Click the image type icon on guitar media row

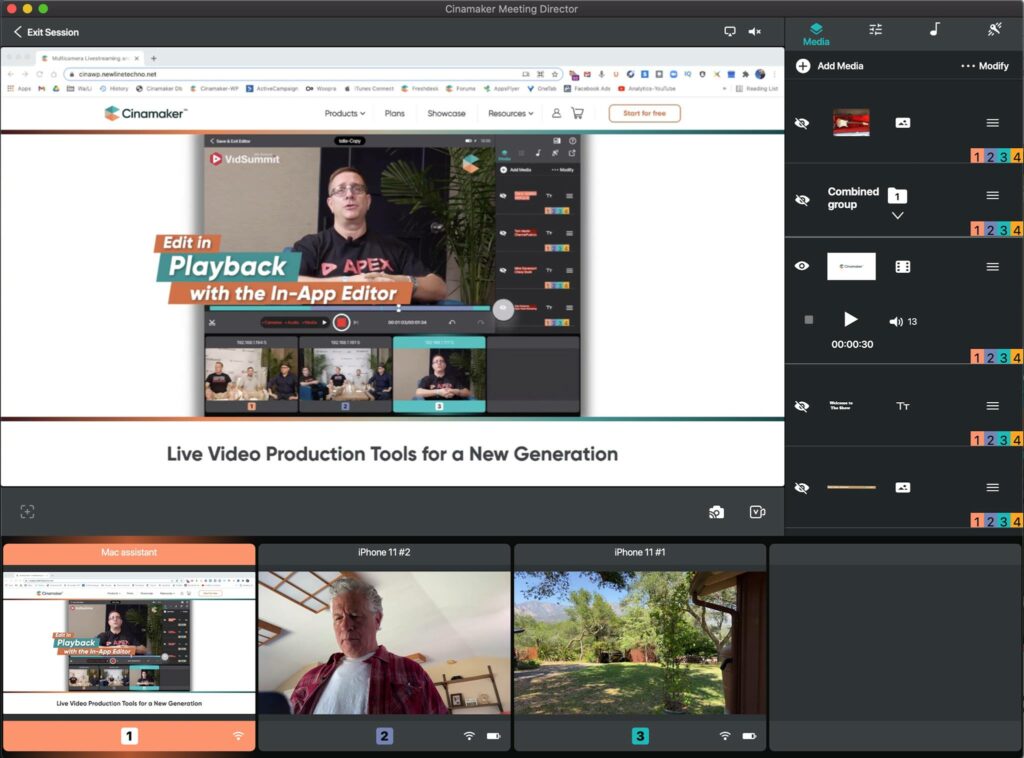pos(903,123)
